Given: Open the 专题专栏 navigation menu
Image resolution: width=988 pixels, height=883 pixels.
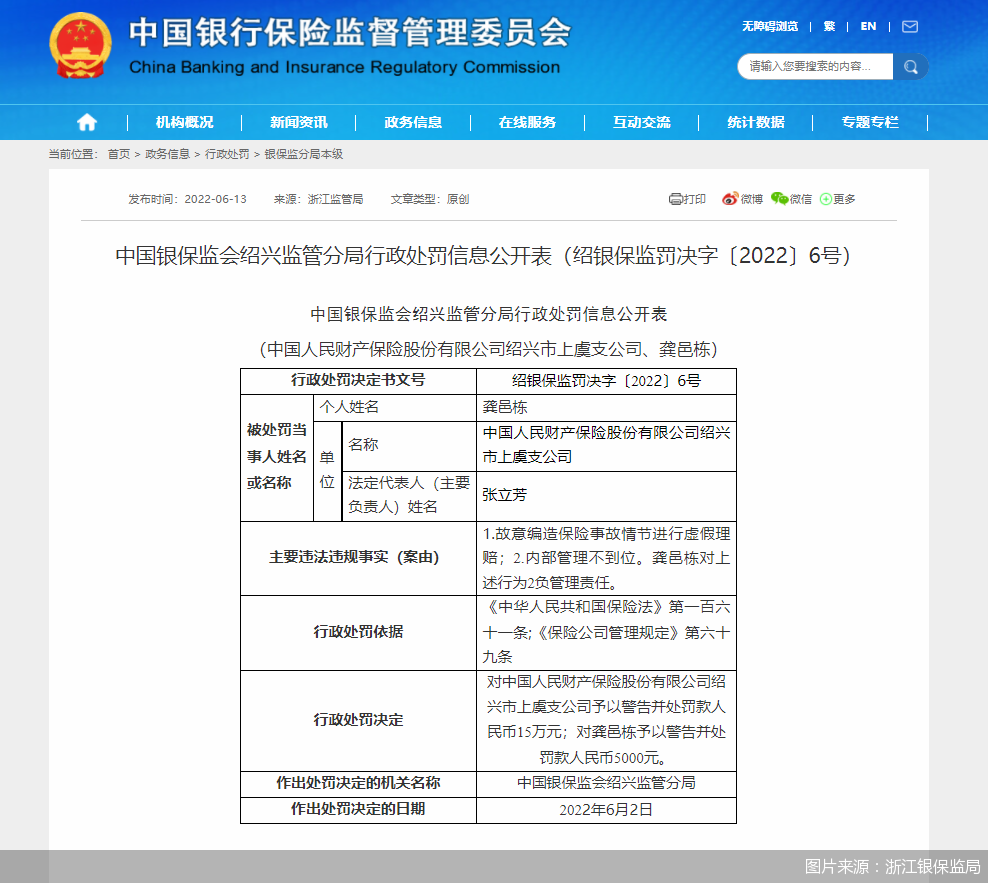Looking at the screenshot, I should click(x=870, y=122).
